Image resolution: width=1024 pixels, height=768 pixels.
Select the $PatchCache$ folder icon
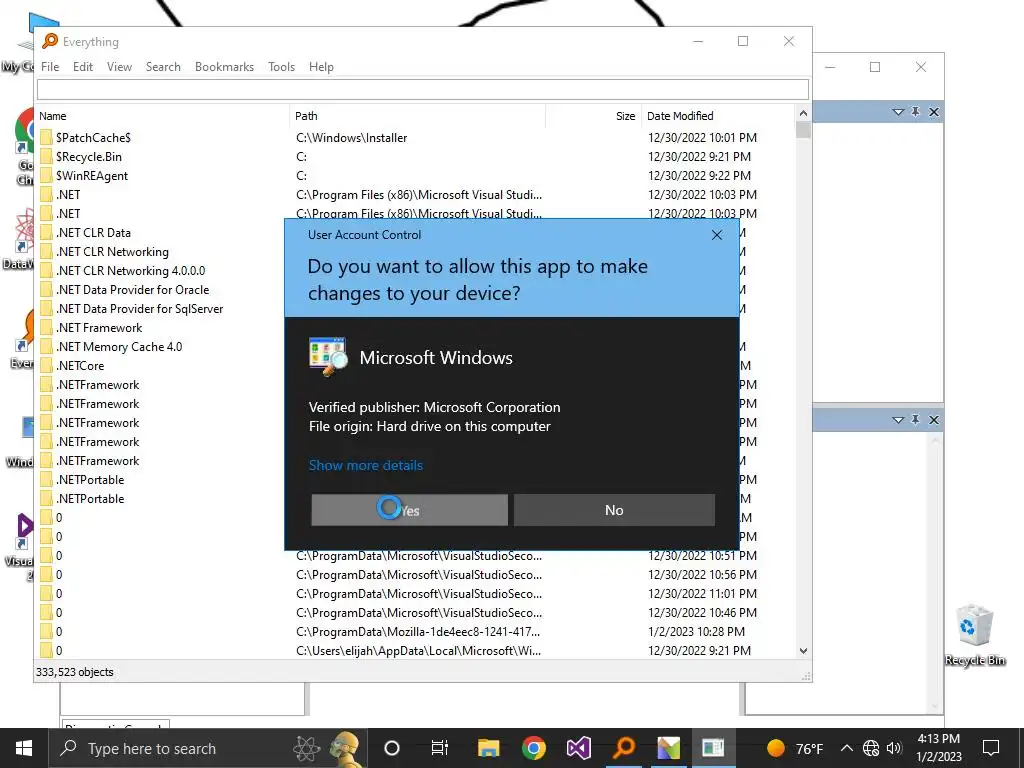pyautogui.click(x=46, y=138)
